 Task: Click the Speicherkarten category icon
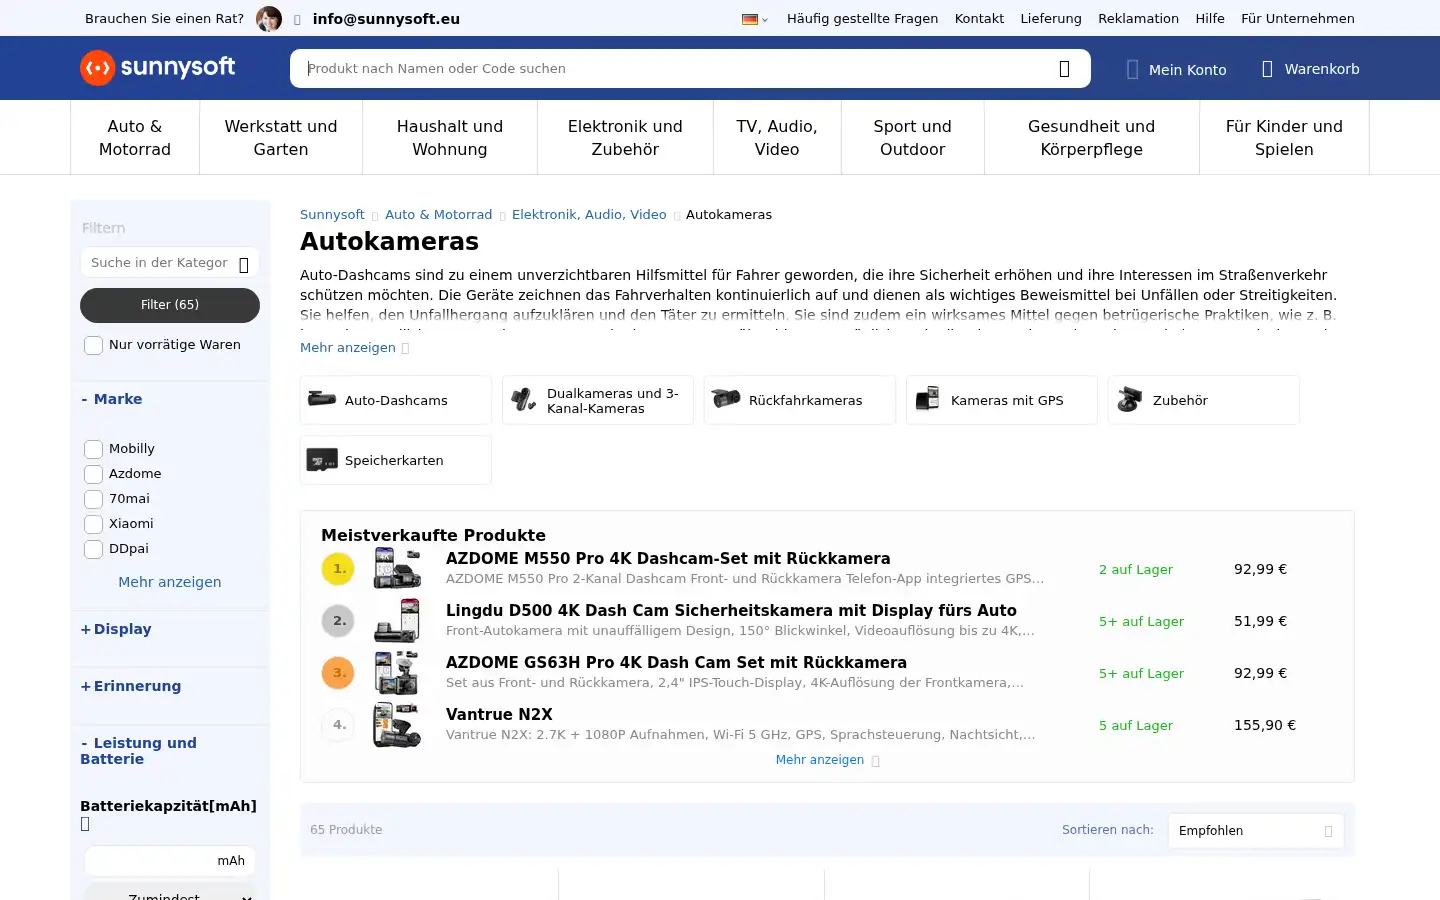[x=322, y=460]
